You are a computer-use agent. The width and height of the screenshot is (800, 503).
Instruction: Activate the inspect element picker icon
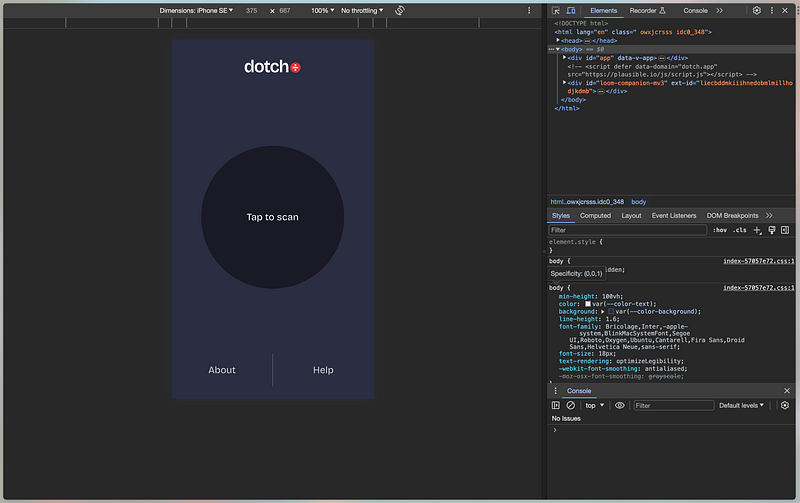click(x=556, y=10)
